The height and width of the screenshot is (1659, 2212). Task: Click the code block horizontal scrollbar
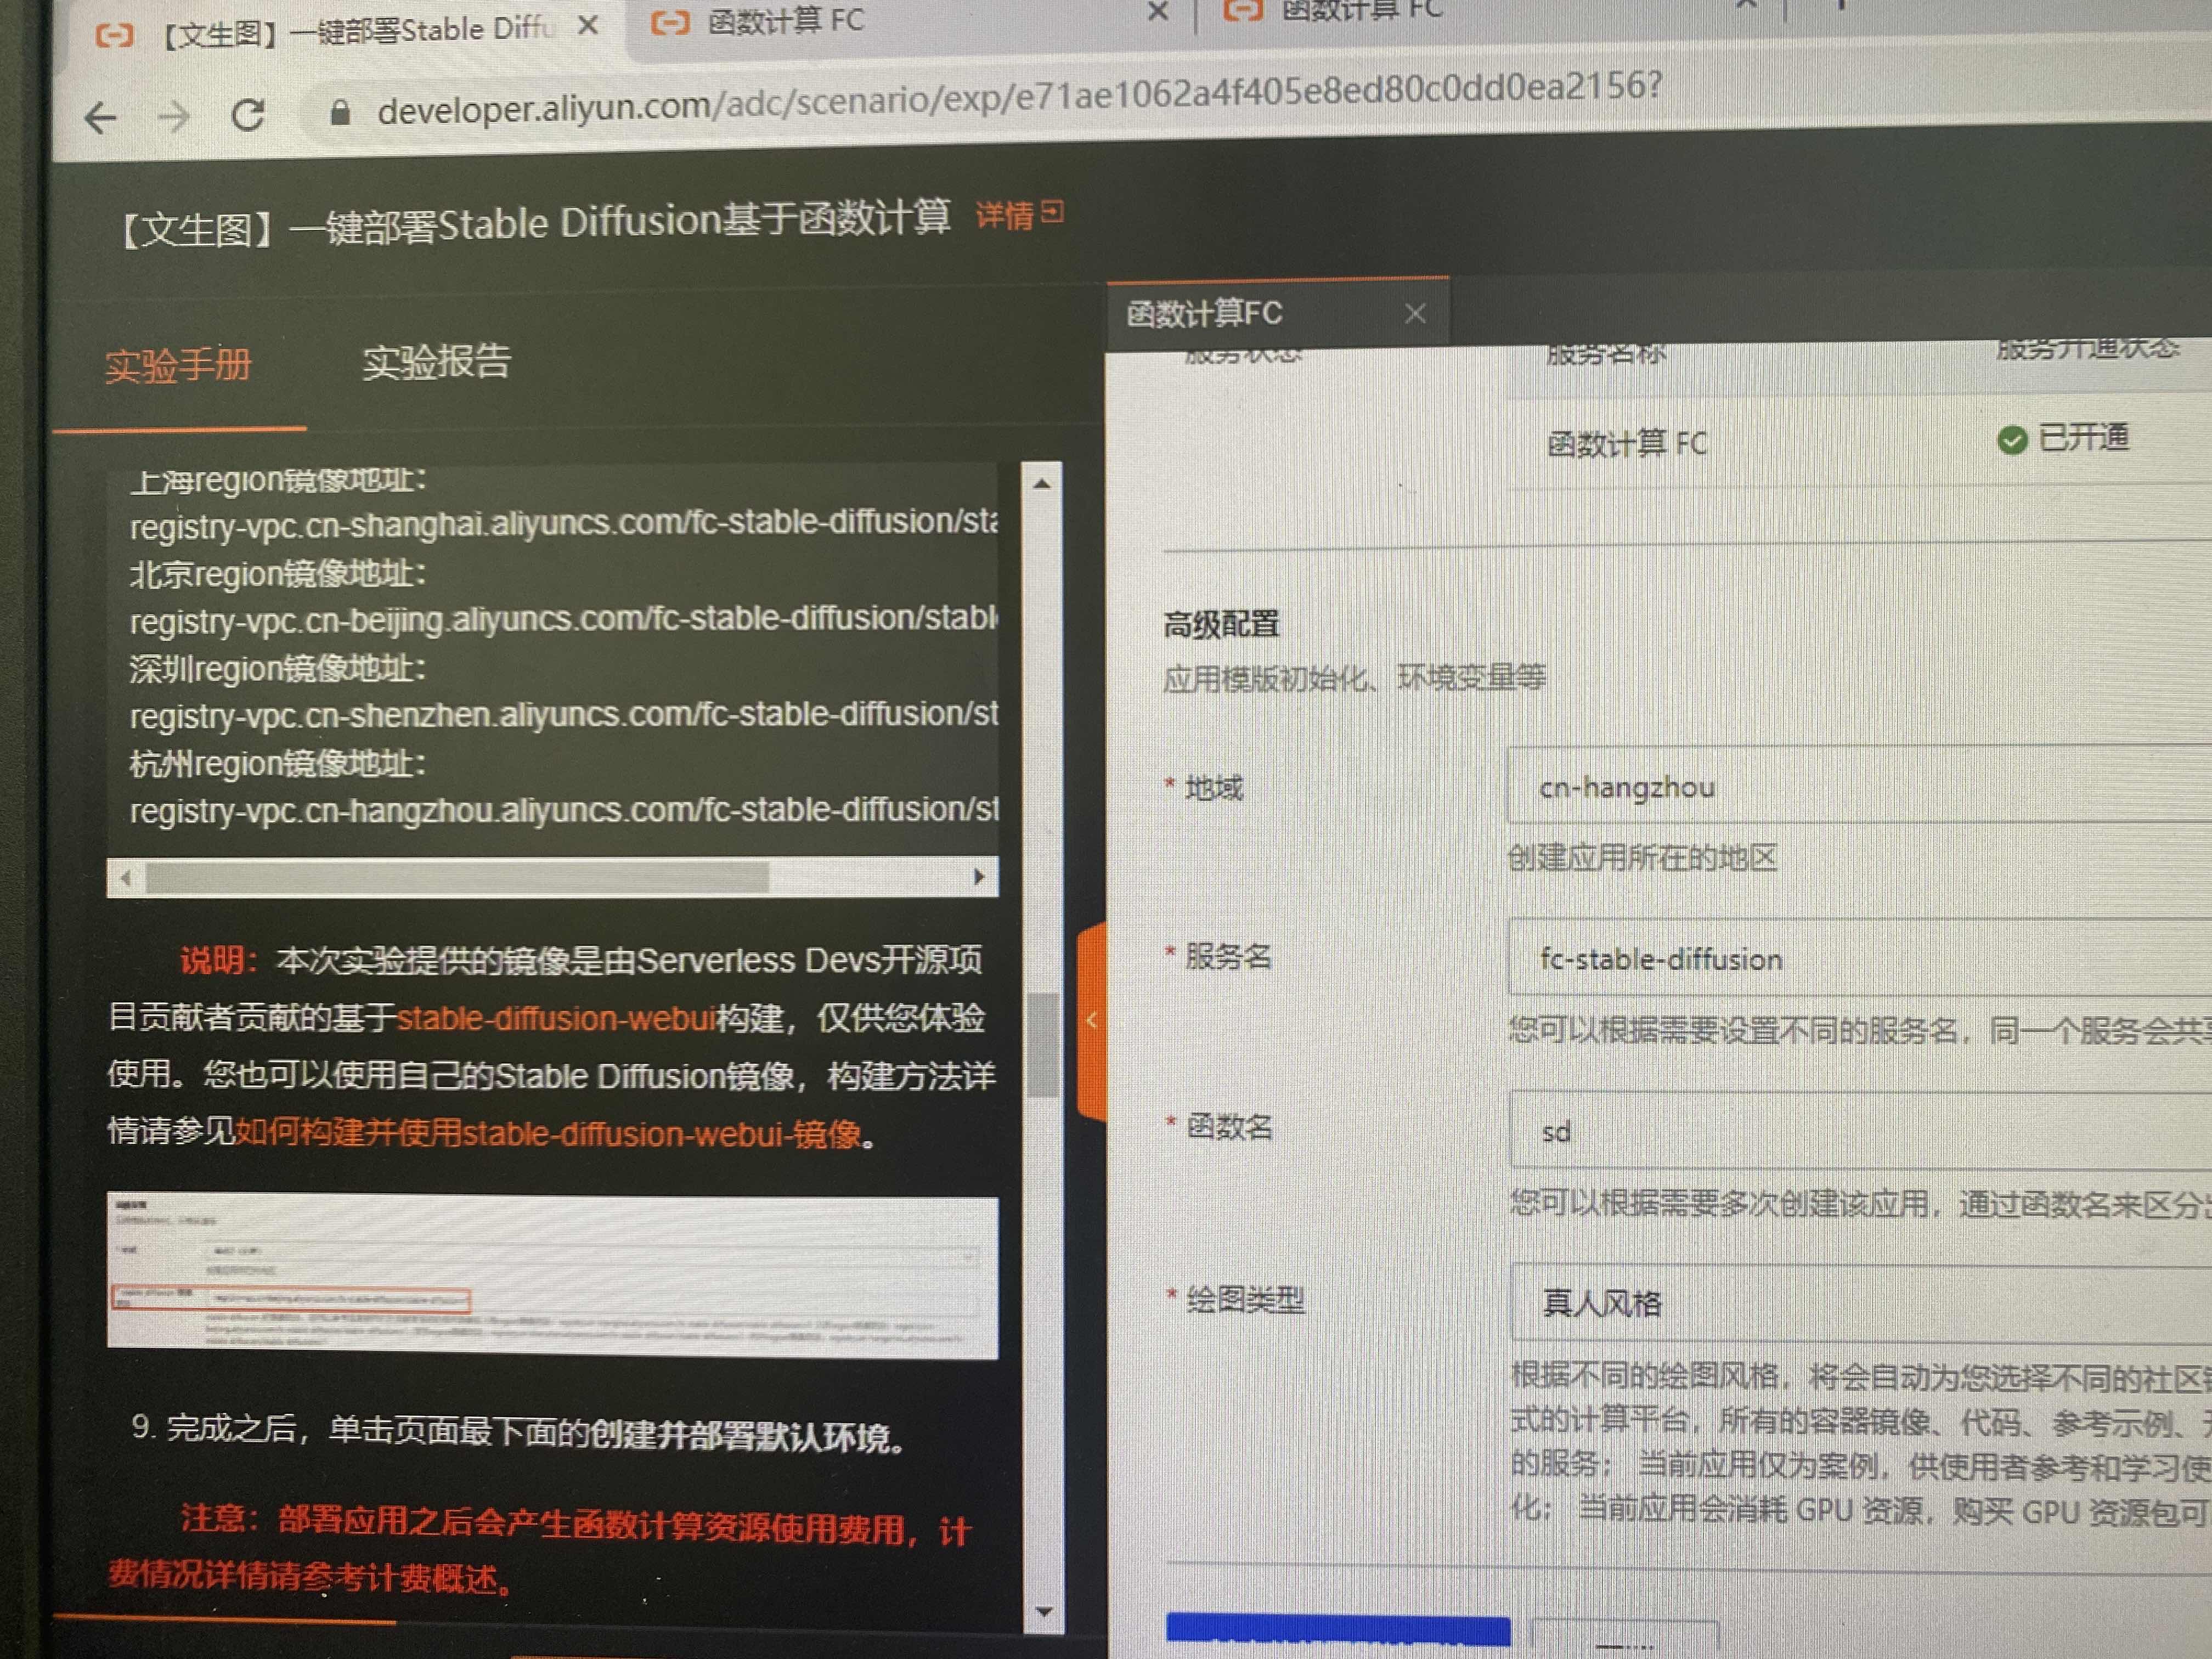click(x=458, y=878)
